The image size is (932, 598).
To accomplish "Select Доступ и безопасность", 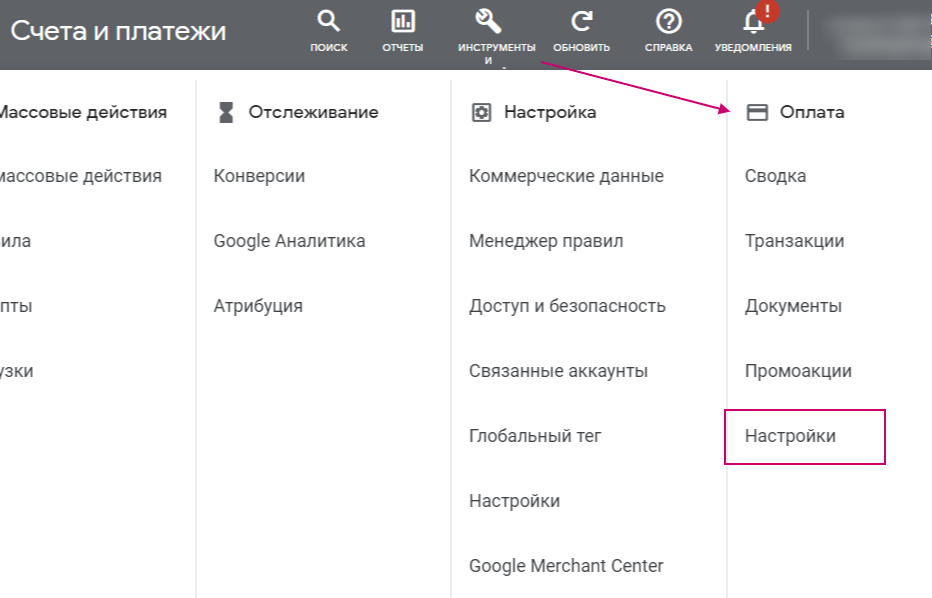I will pyautogui.click(x=567, y=306).
